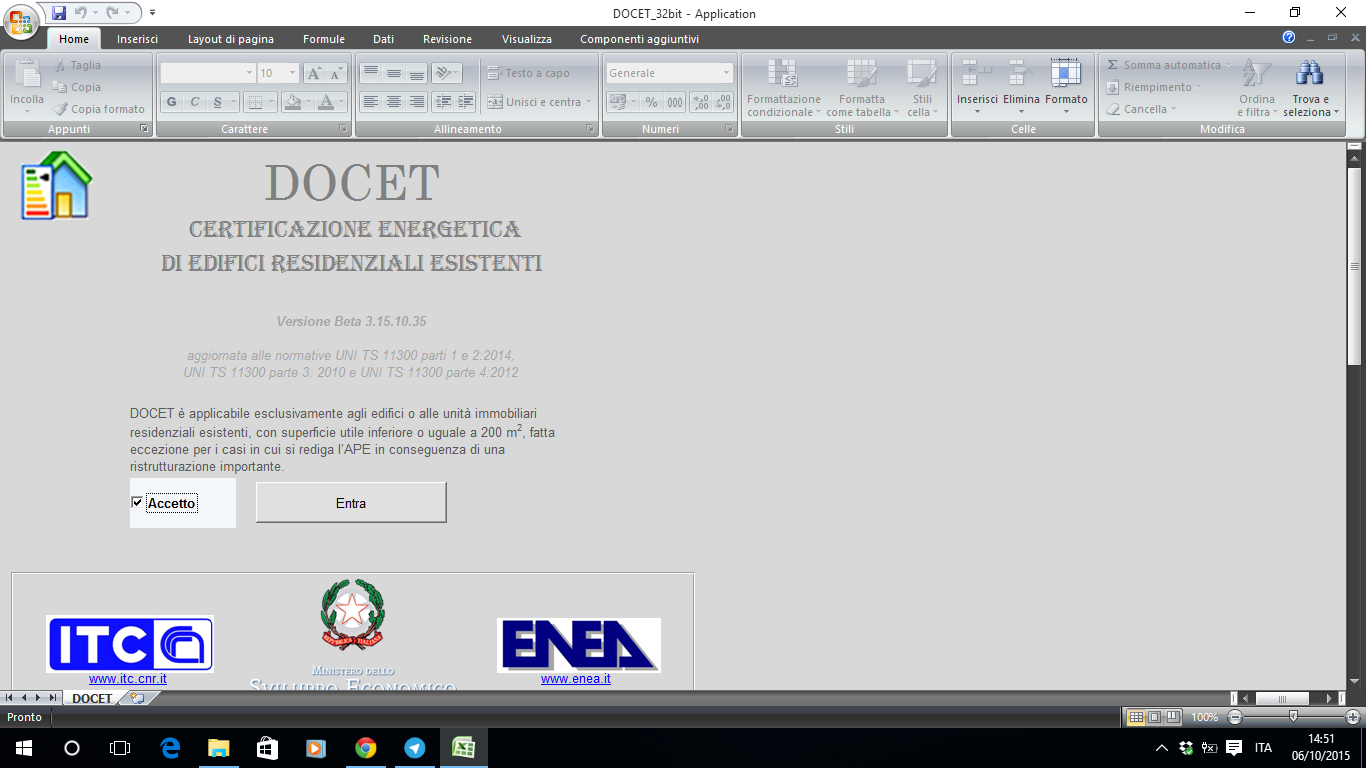Decrease the indent
This screenshot has height=768, width=1366.
443,102
